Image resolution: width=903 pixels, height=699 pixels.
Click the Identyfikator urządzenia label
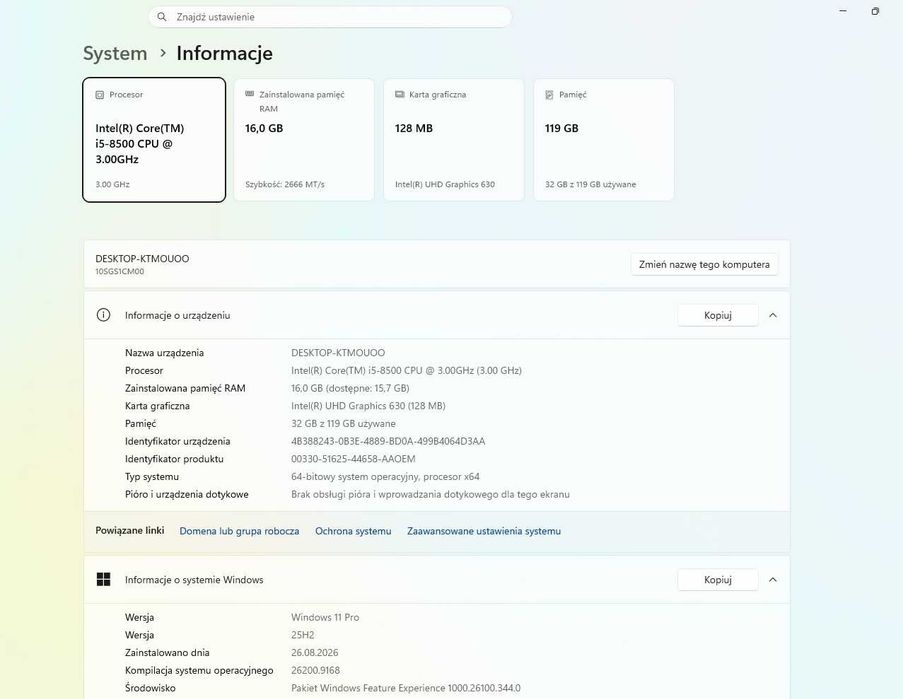177,441
